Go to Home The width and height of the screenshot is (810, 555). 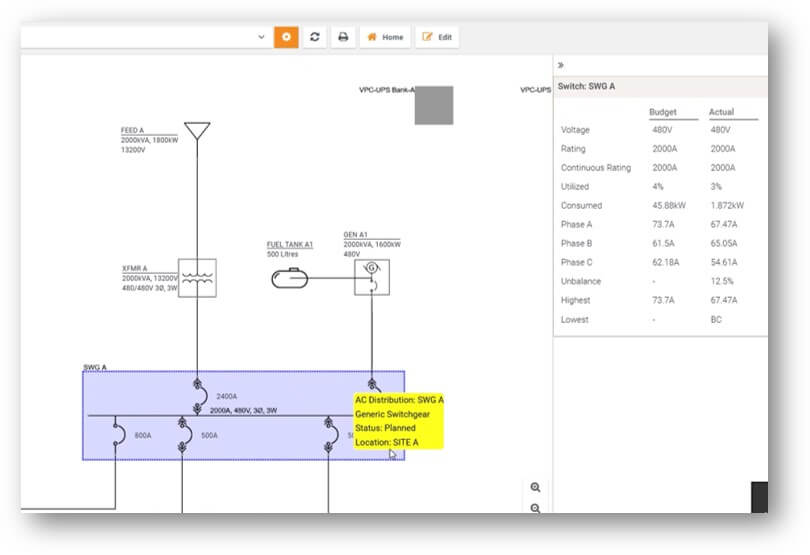(385, 37)
